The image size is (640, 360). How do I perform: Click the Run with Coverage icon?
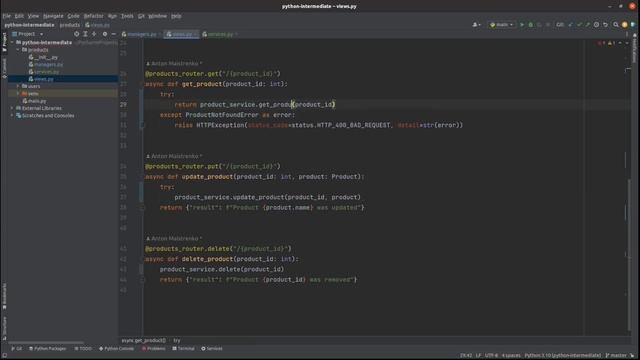pyautogui.click(x=539, y=25)
